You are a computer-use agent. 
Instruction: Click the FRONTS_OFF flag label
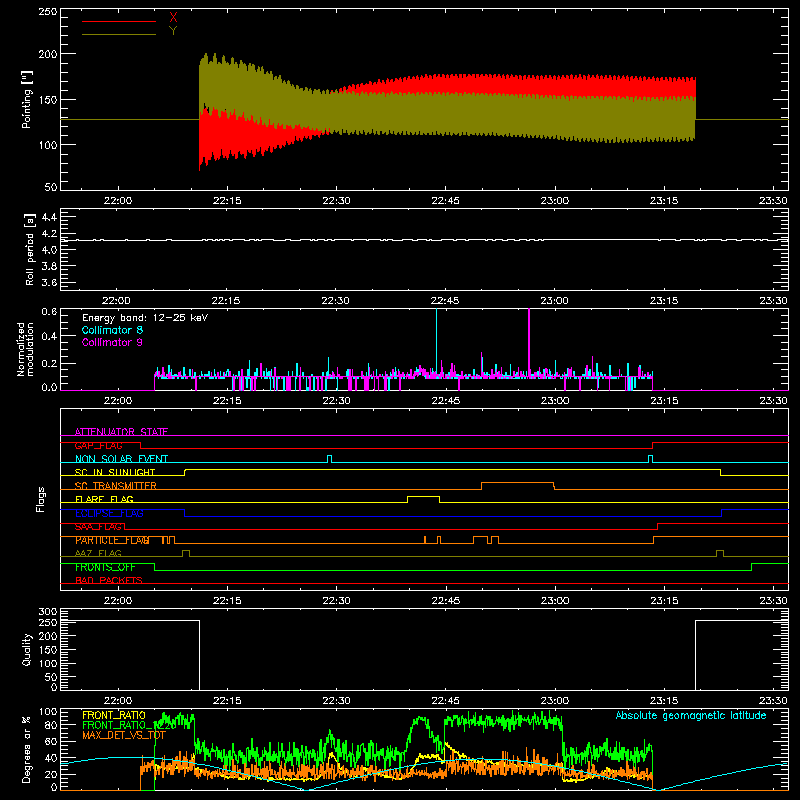(x=105, y=567)
